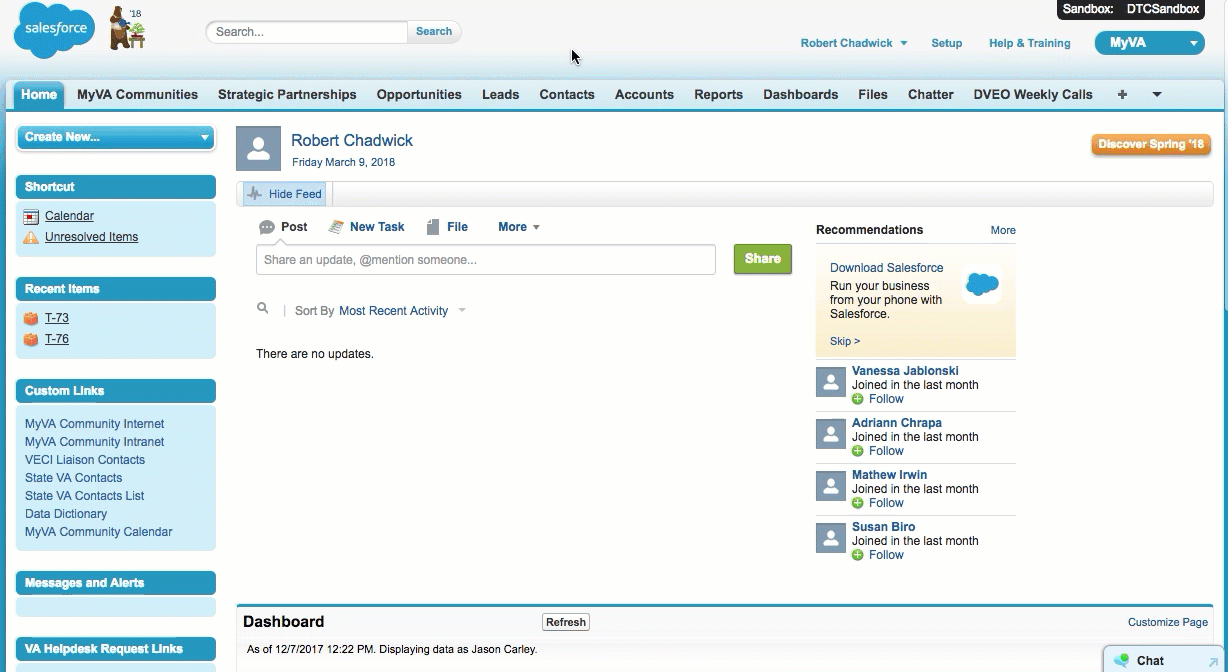
Task: Open the MyVA Community Calendar link
Action: 99,532
